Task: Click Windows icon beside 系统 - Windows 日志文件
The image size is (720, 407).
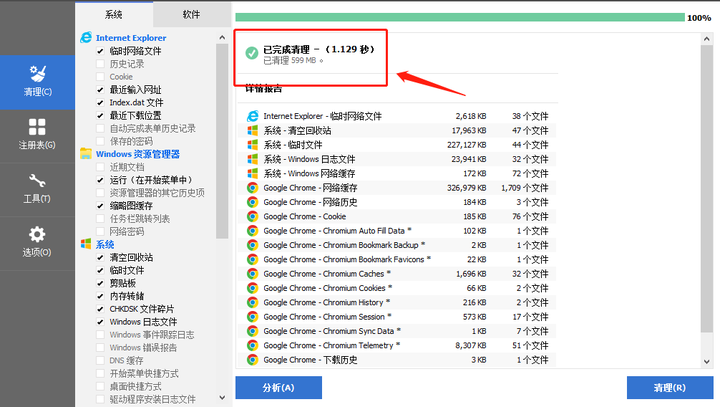Action: pos(253,159)
